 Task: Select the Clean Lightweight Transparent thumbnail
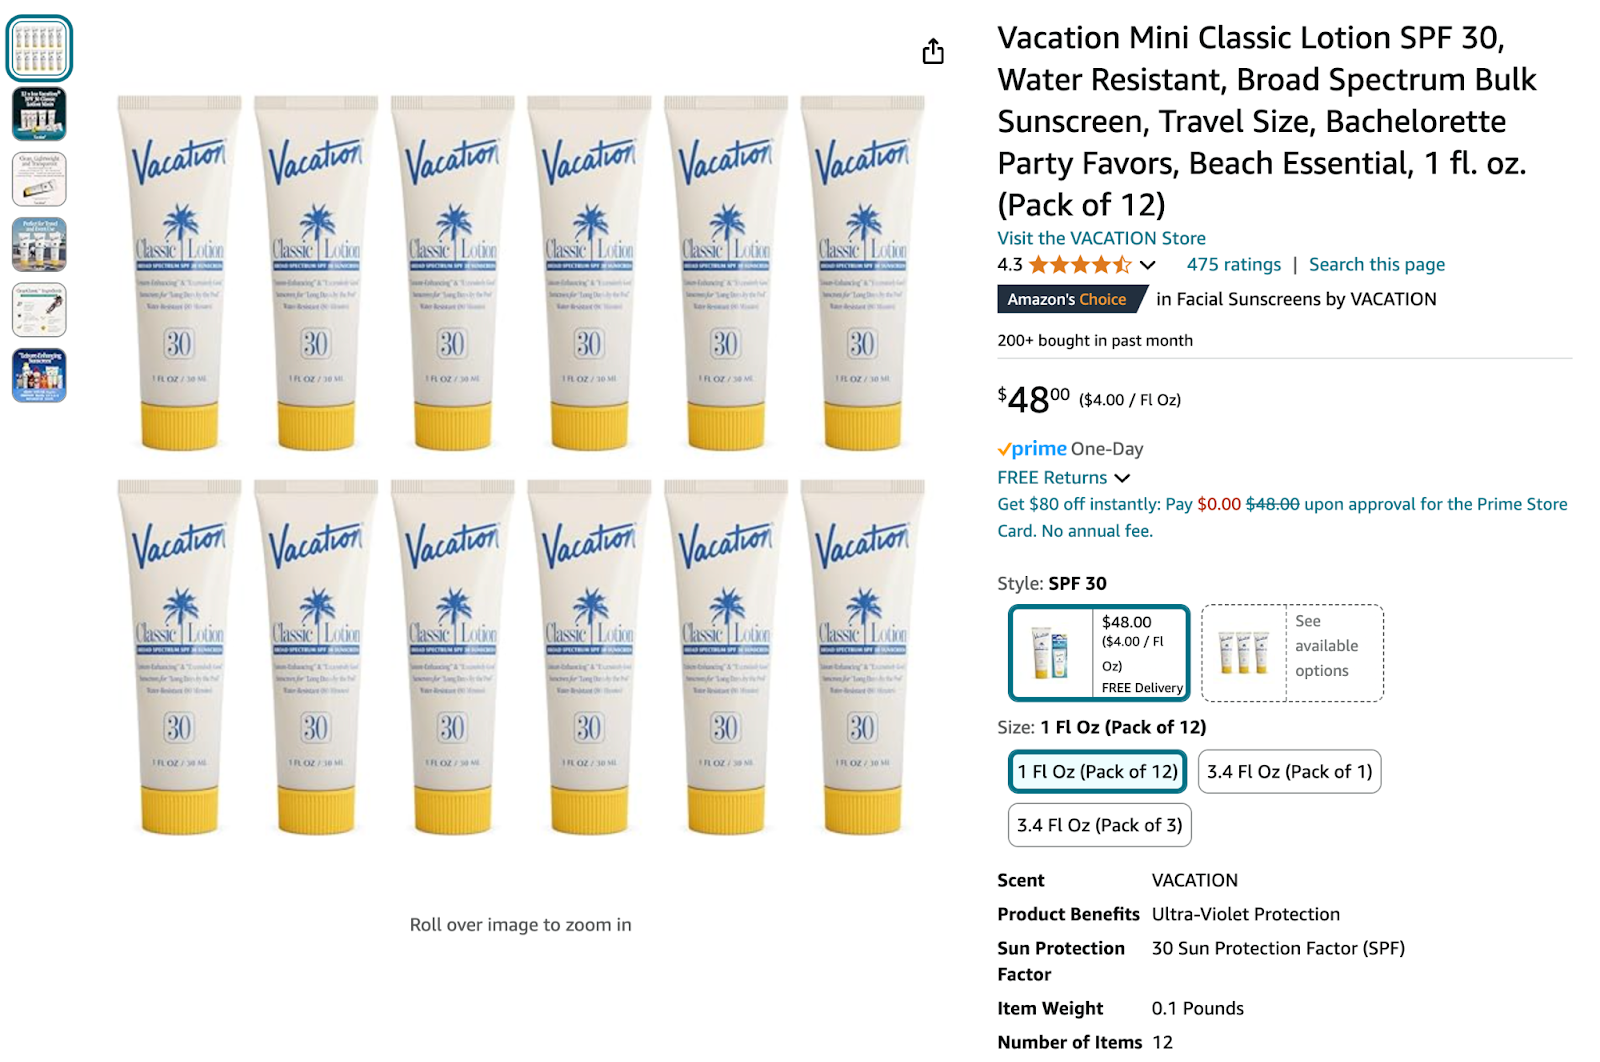click(40, 178)
